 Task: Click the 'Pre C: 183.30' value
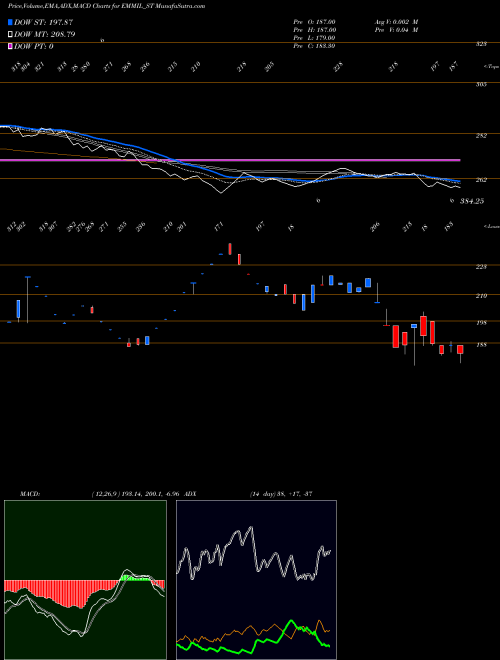click(x=314, y=46)
